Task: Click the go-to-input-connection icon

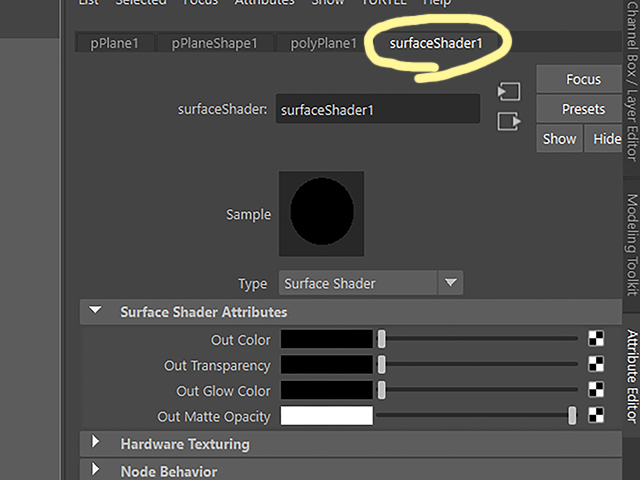Action: 509,91
